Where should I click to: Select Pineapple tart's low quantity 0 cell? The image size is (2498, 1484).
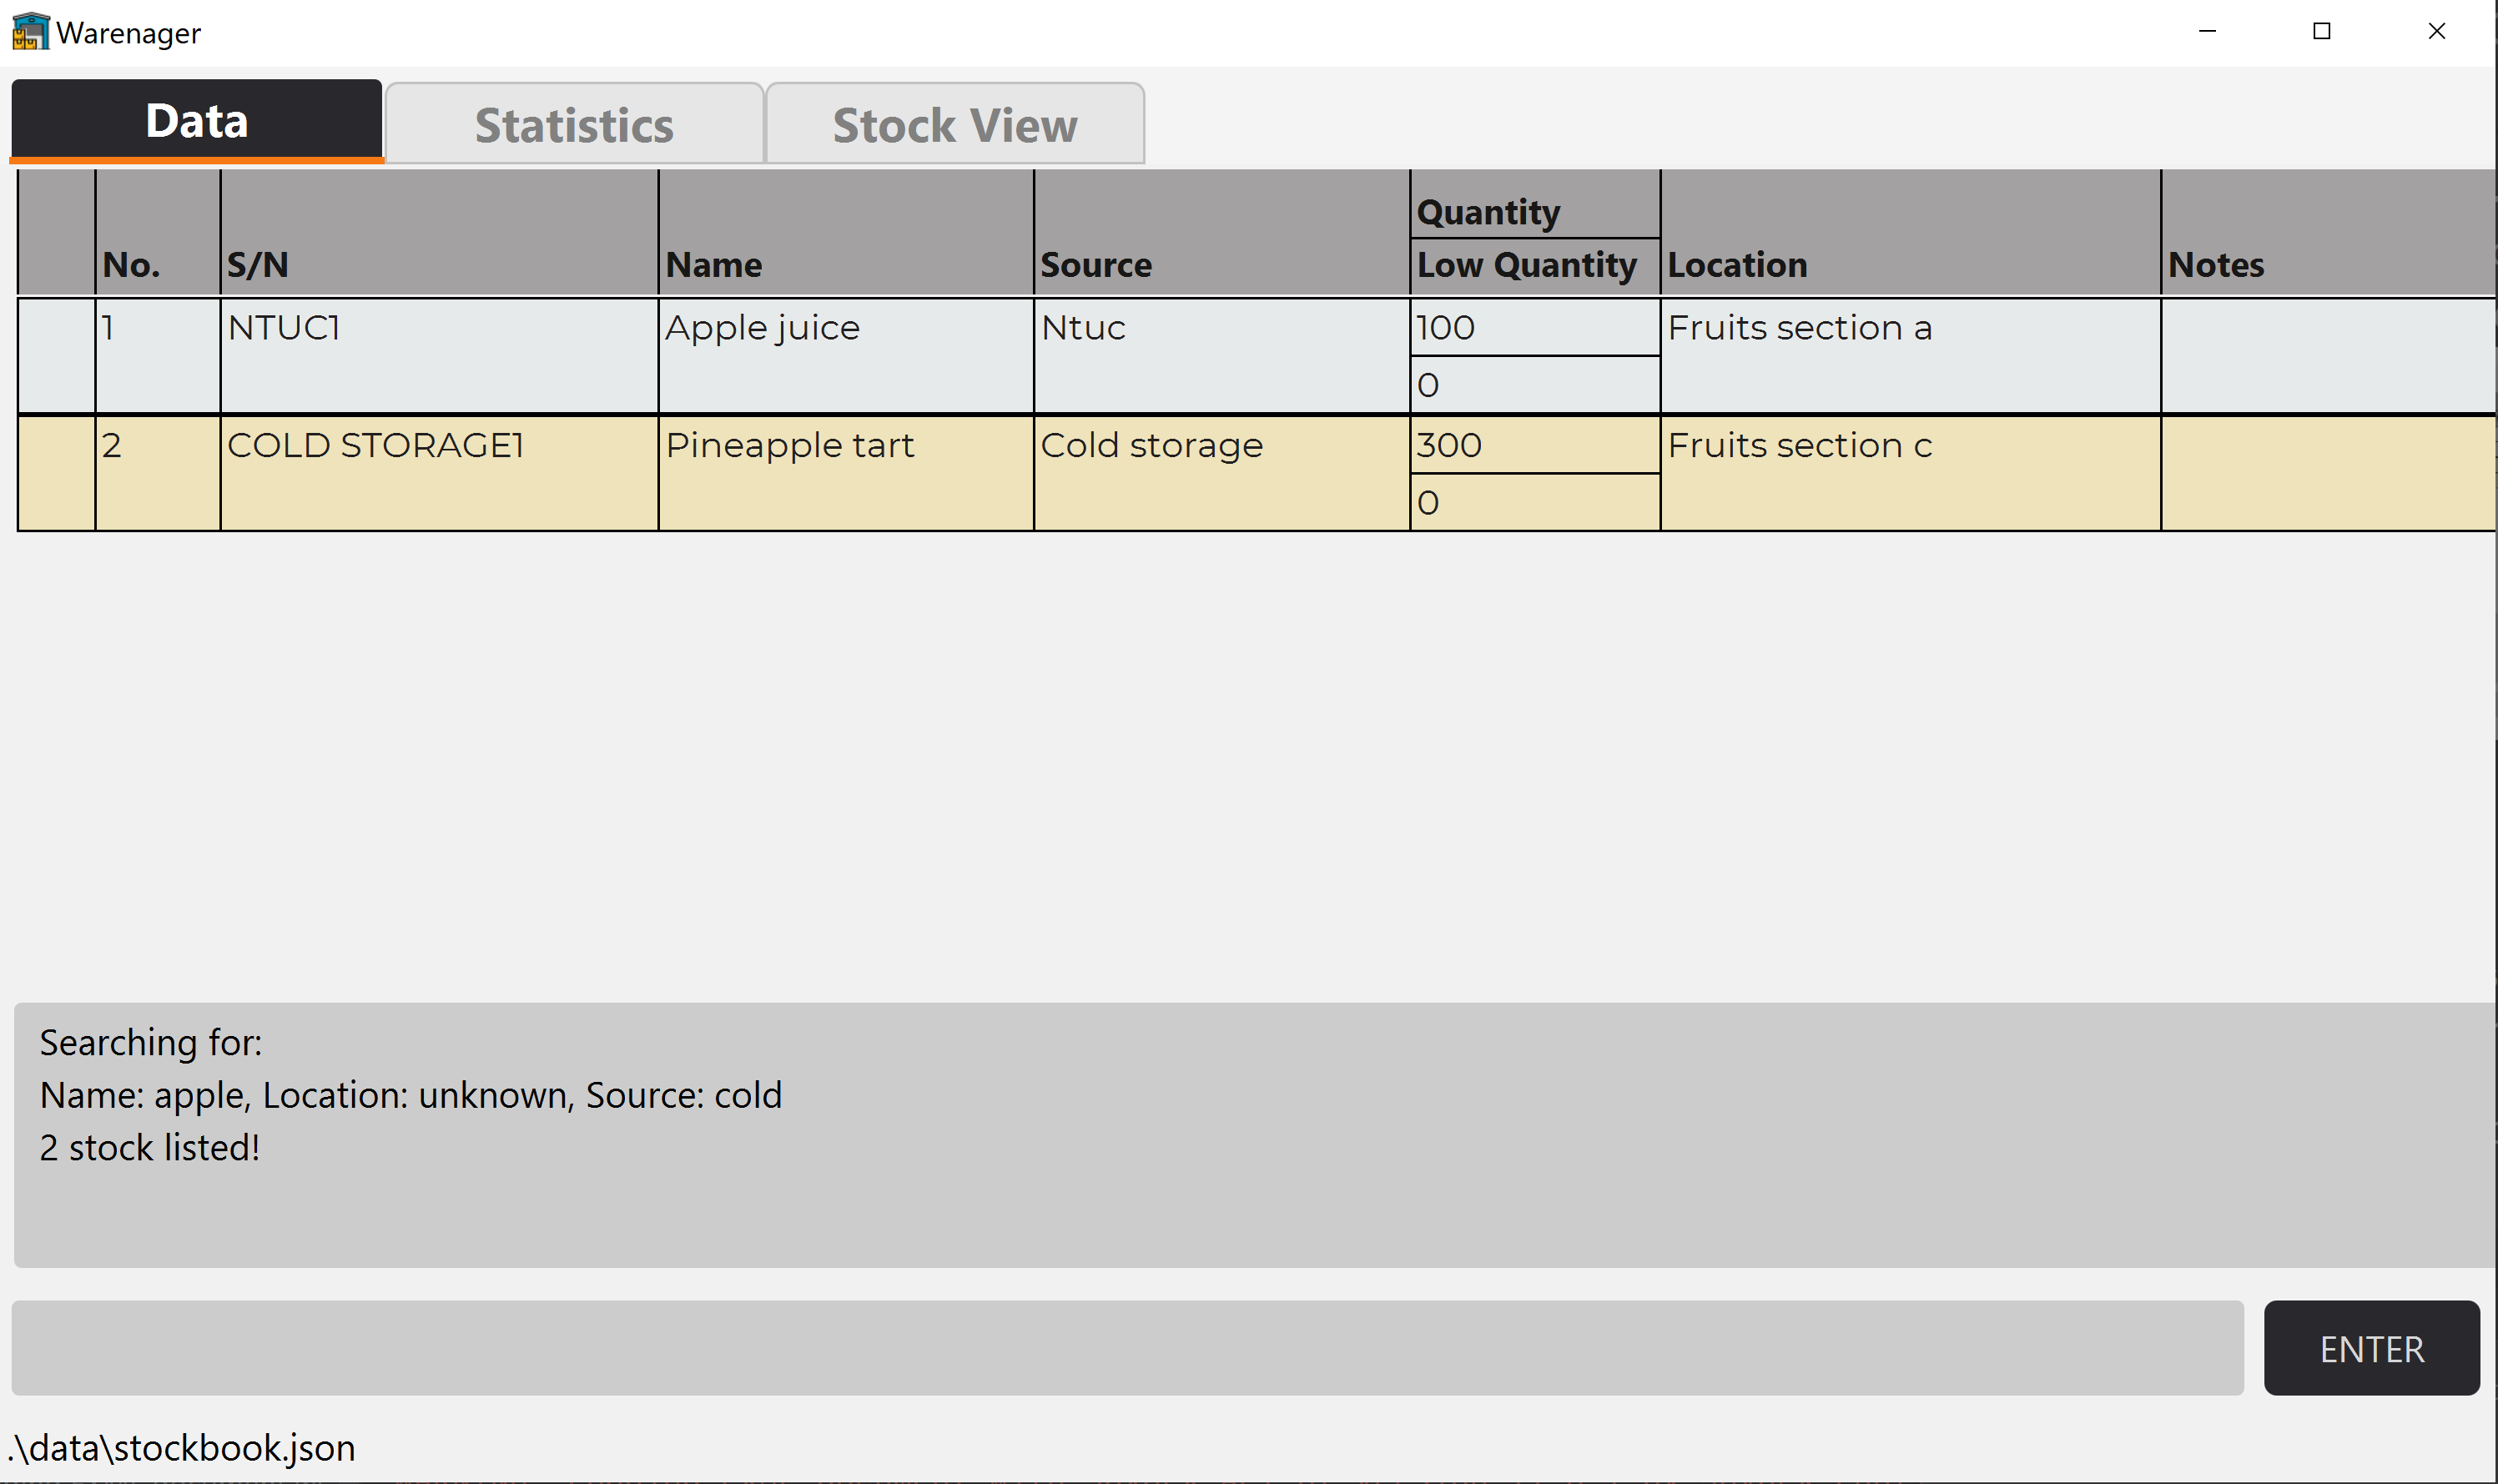tap(1535, 502)
